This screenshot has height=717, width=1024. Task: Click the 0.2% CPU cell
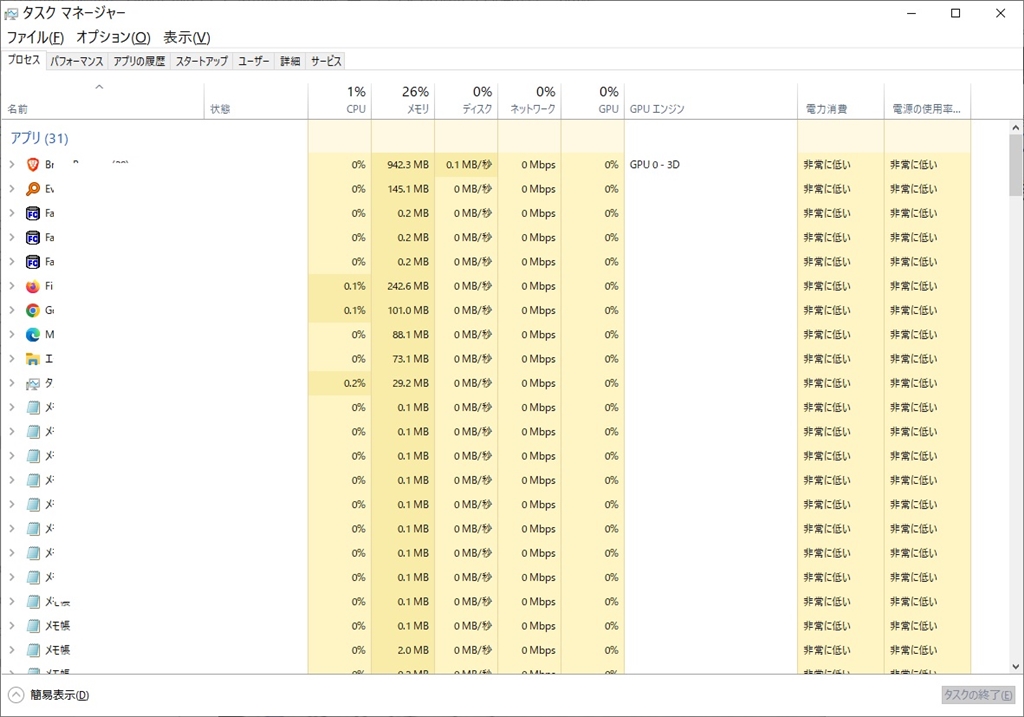click(340, 383)
